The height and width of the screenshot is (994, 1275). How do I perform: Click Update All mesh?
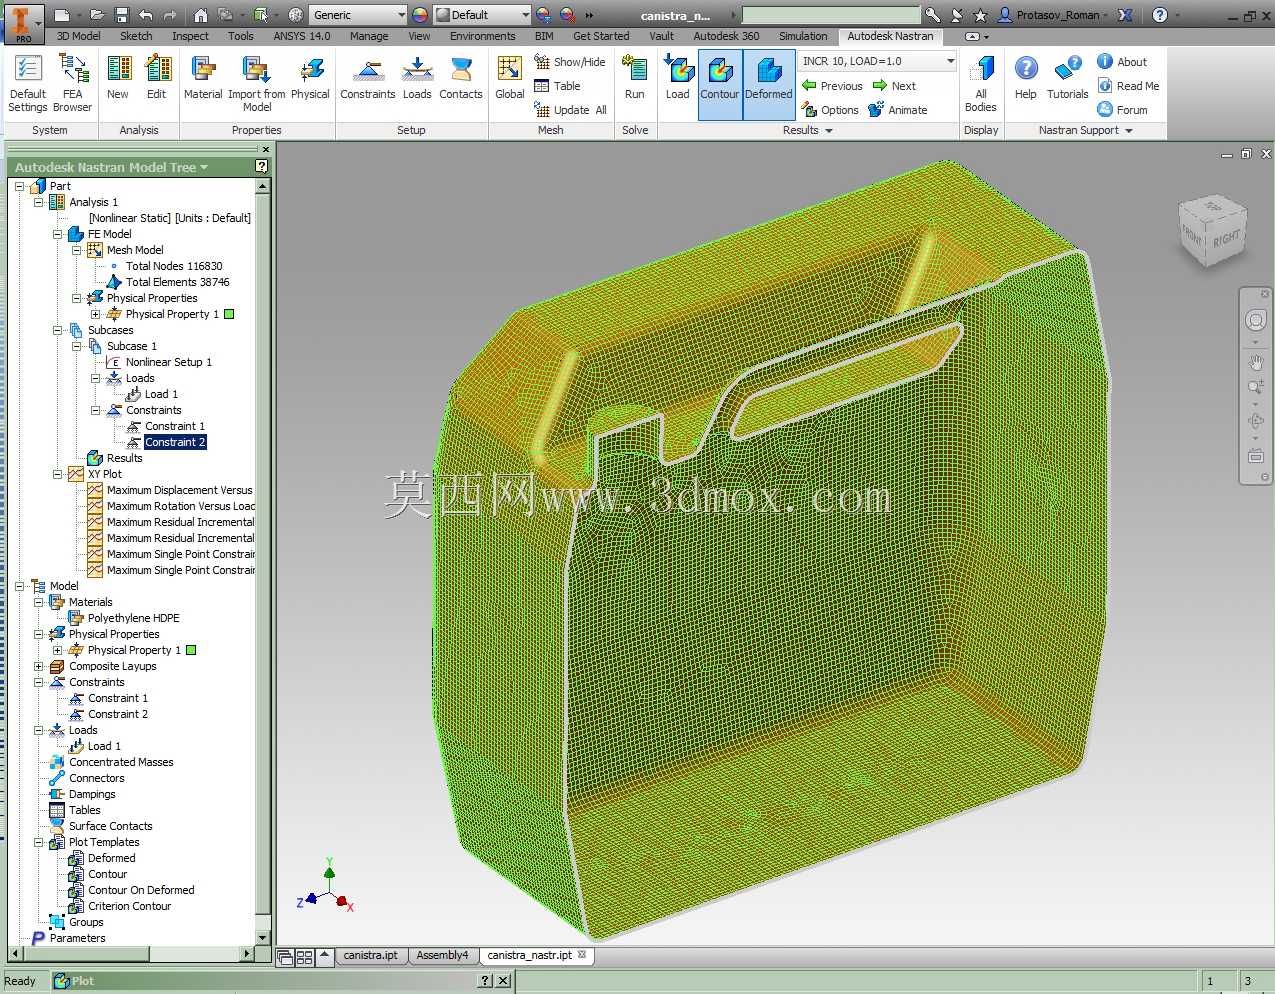[570, 110]
